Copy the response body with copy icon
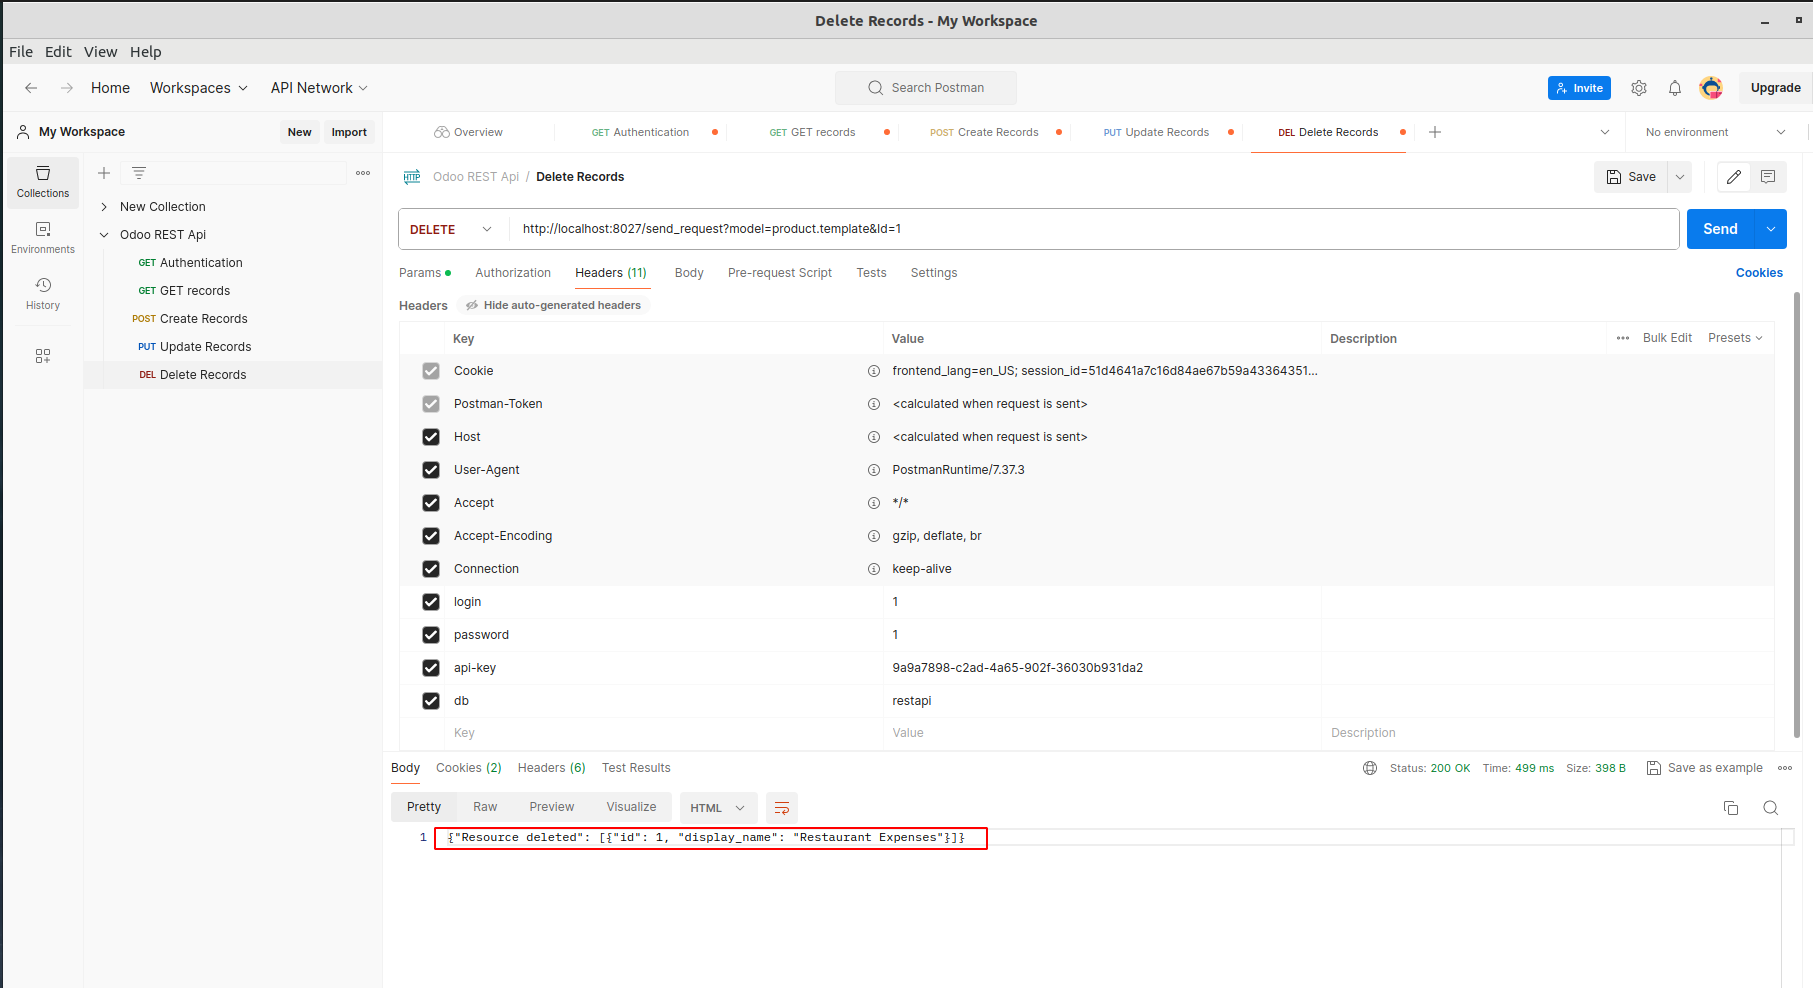This screenshot has width=1813, height=988. point(1731,808)
